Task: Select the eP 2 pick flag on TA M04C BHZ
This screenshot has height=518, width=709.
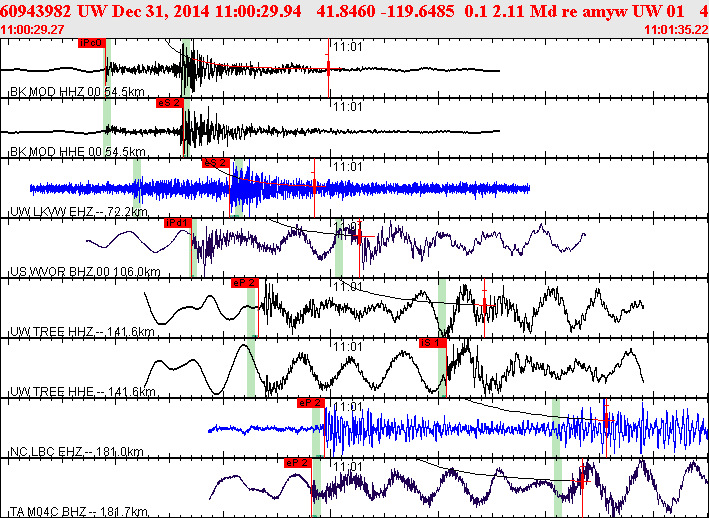Action: pyautogui.click(x=298, y=463)
